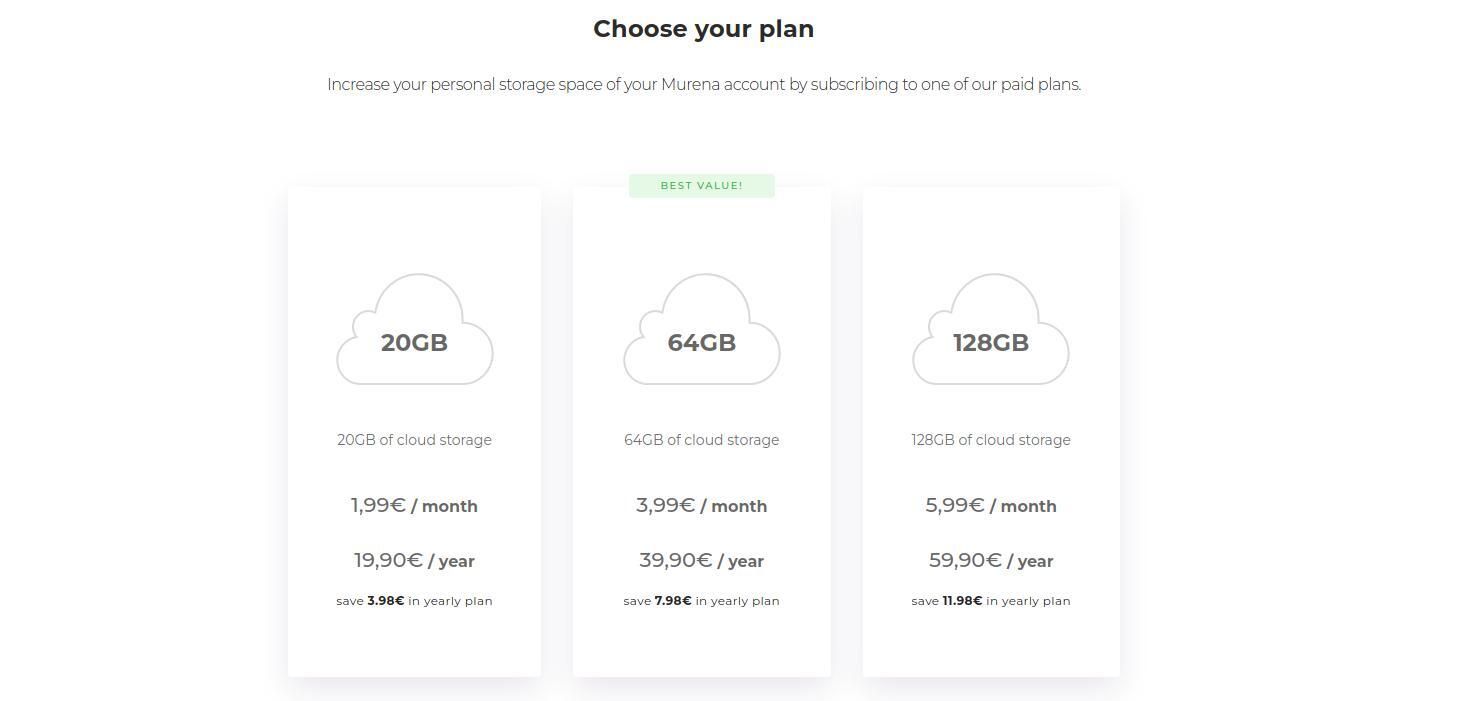
Task: Click the 'Choose your plan' heading
Action: tap(703, 29)
